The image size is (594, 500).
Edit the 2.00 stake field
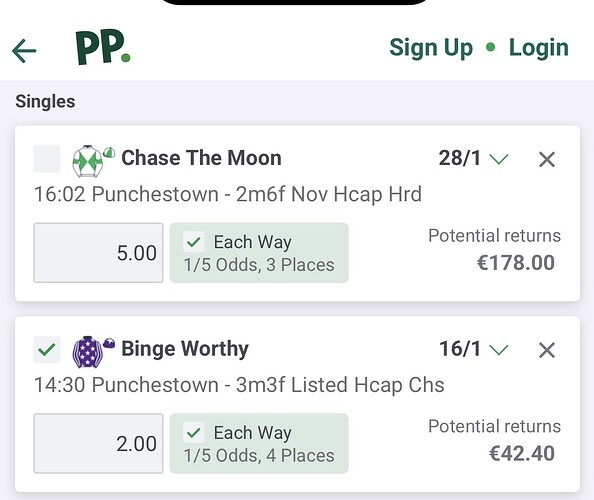tap(98, 444)
